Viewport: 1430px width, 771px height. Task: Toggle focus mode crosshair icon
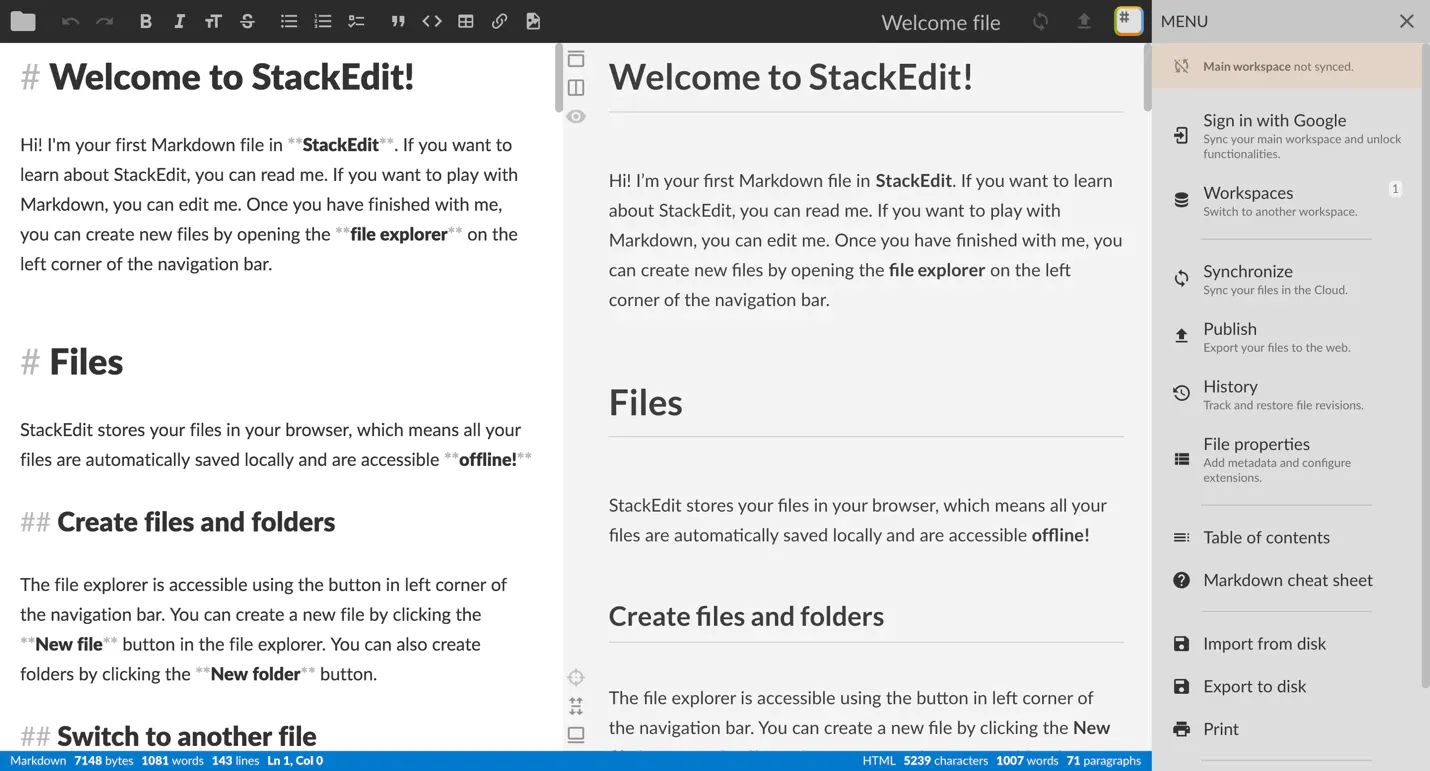click(576, 677)
